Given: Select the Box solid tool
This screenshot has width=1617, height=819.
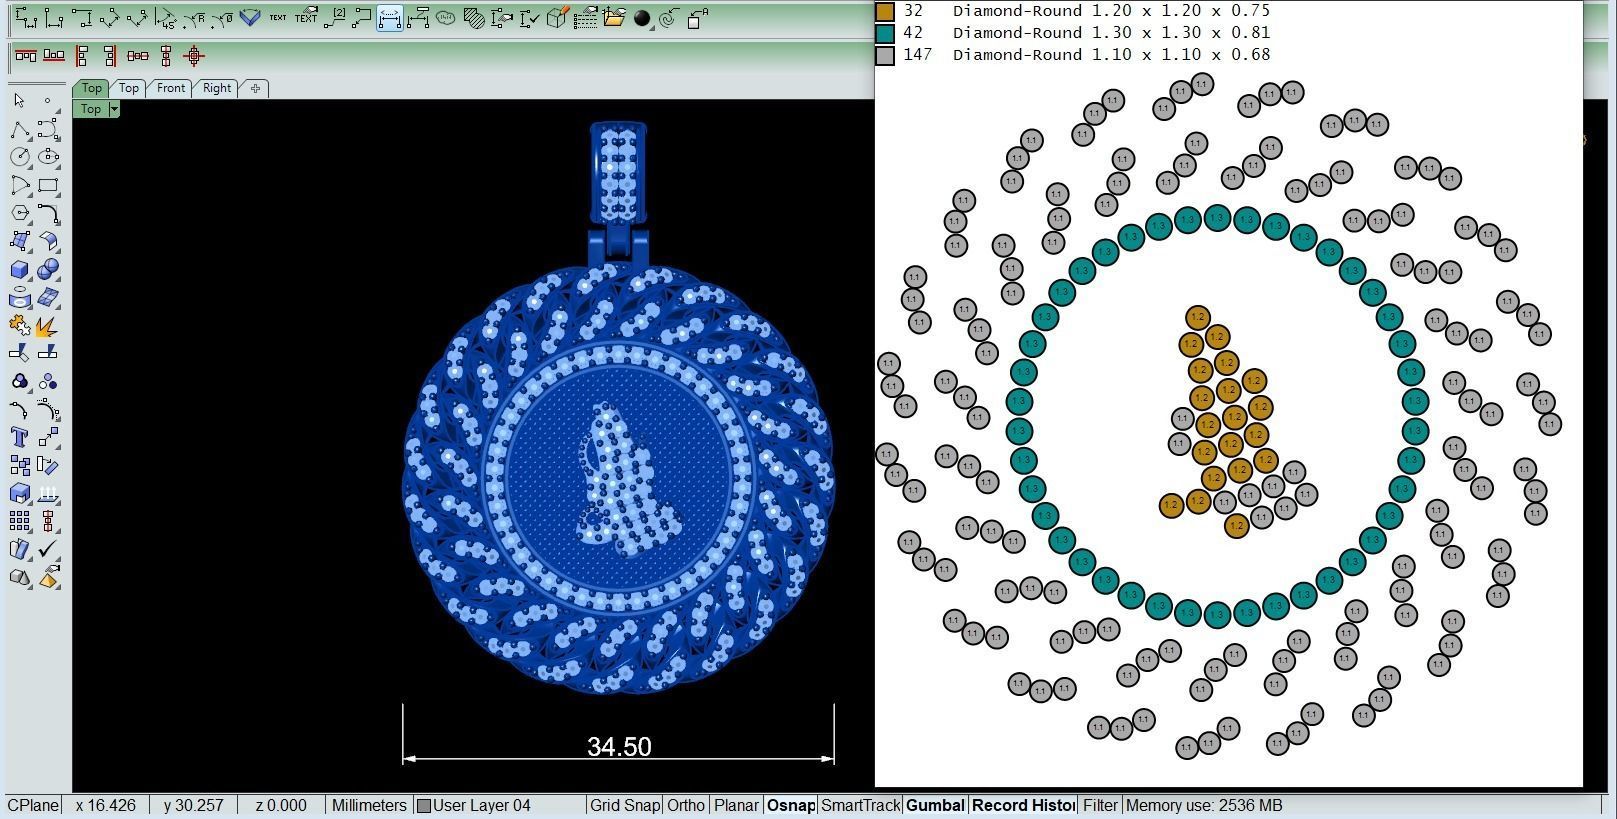Looking at the screenshot, I should 19,270.
